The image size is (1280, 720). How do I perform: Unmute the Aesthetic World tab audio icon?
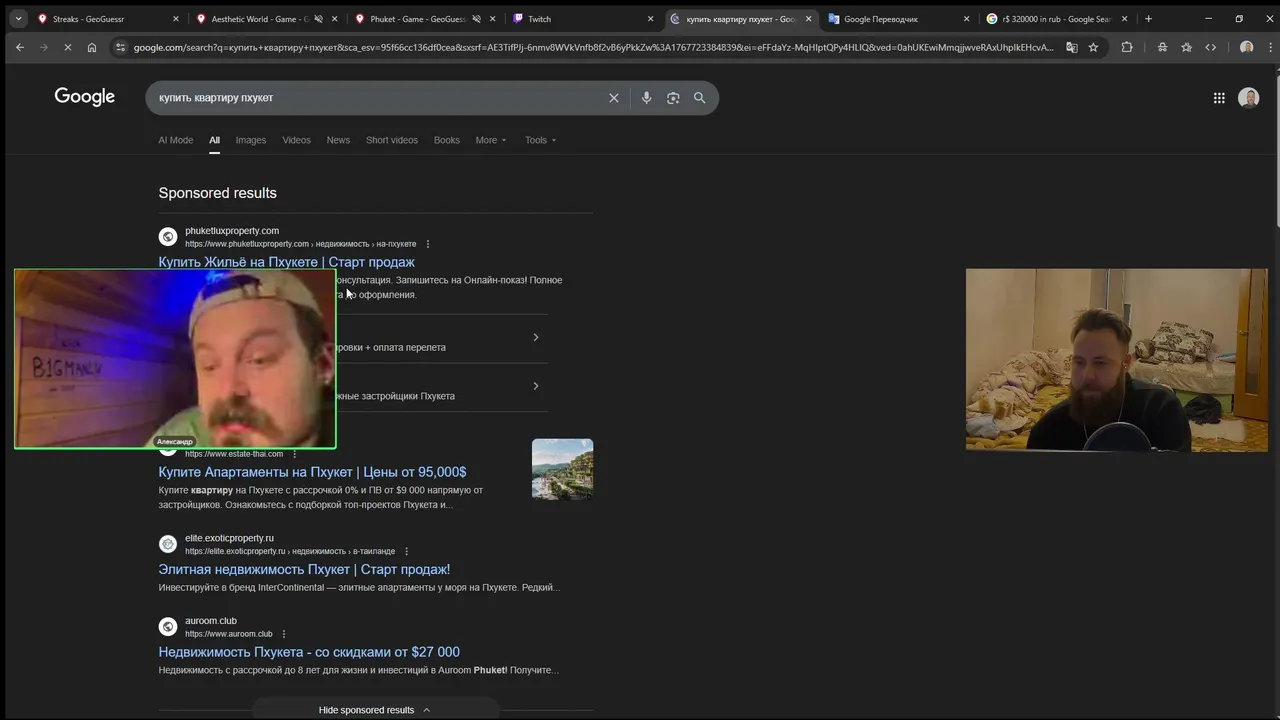click(x=318, y=19)
